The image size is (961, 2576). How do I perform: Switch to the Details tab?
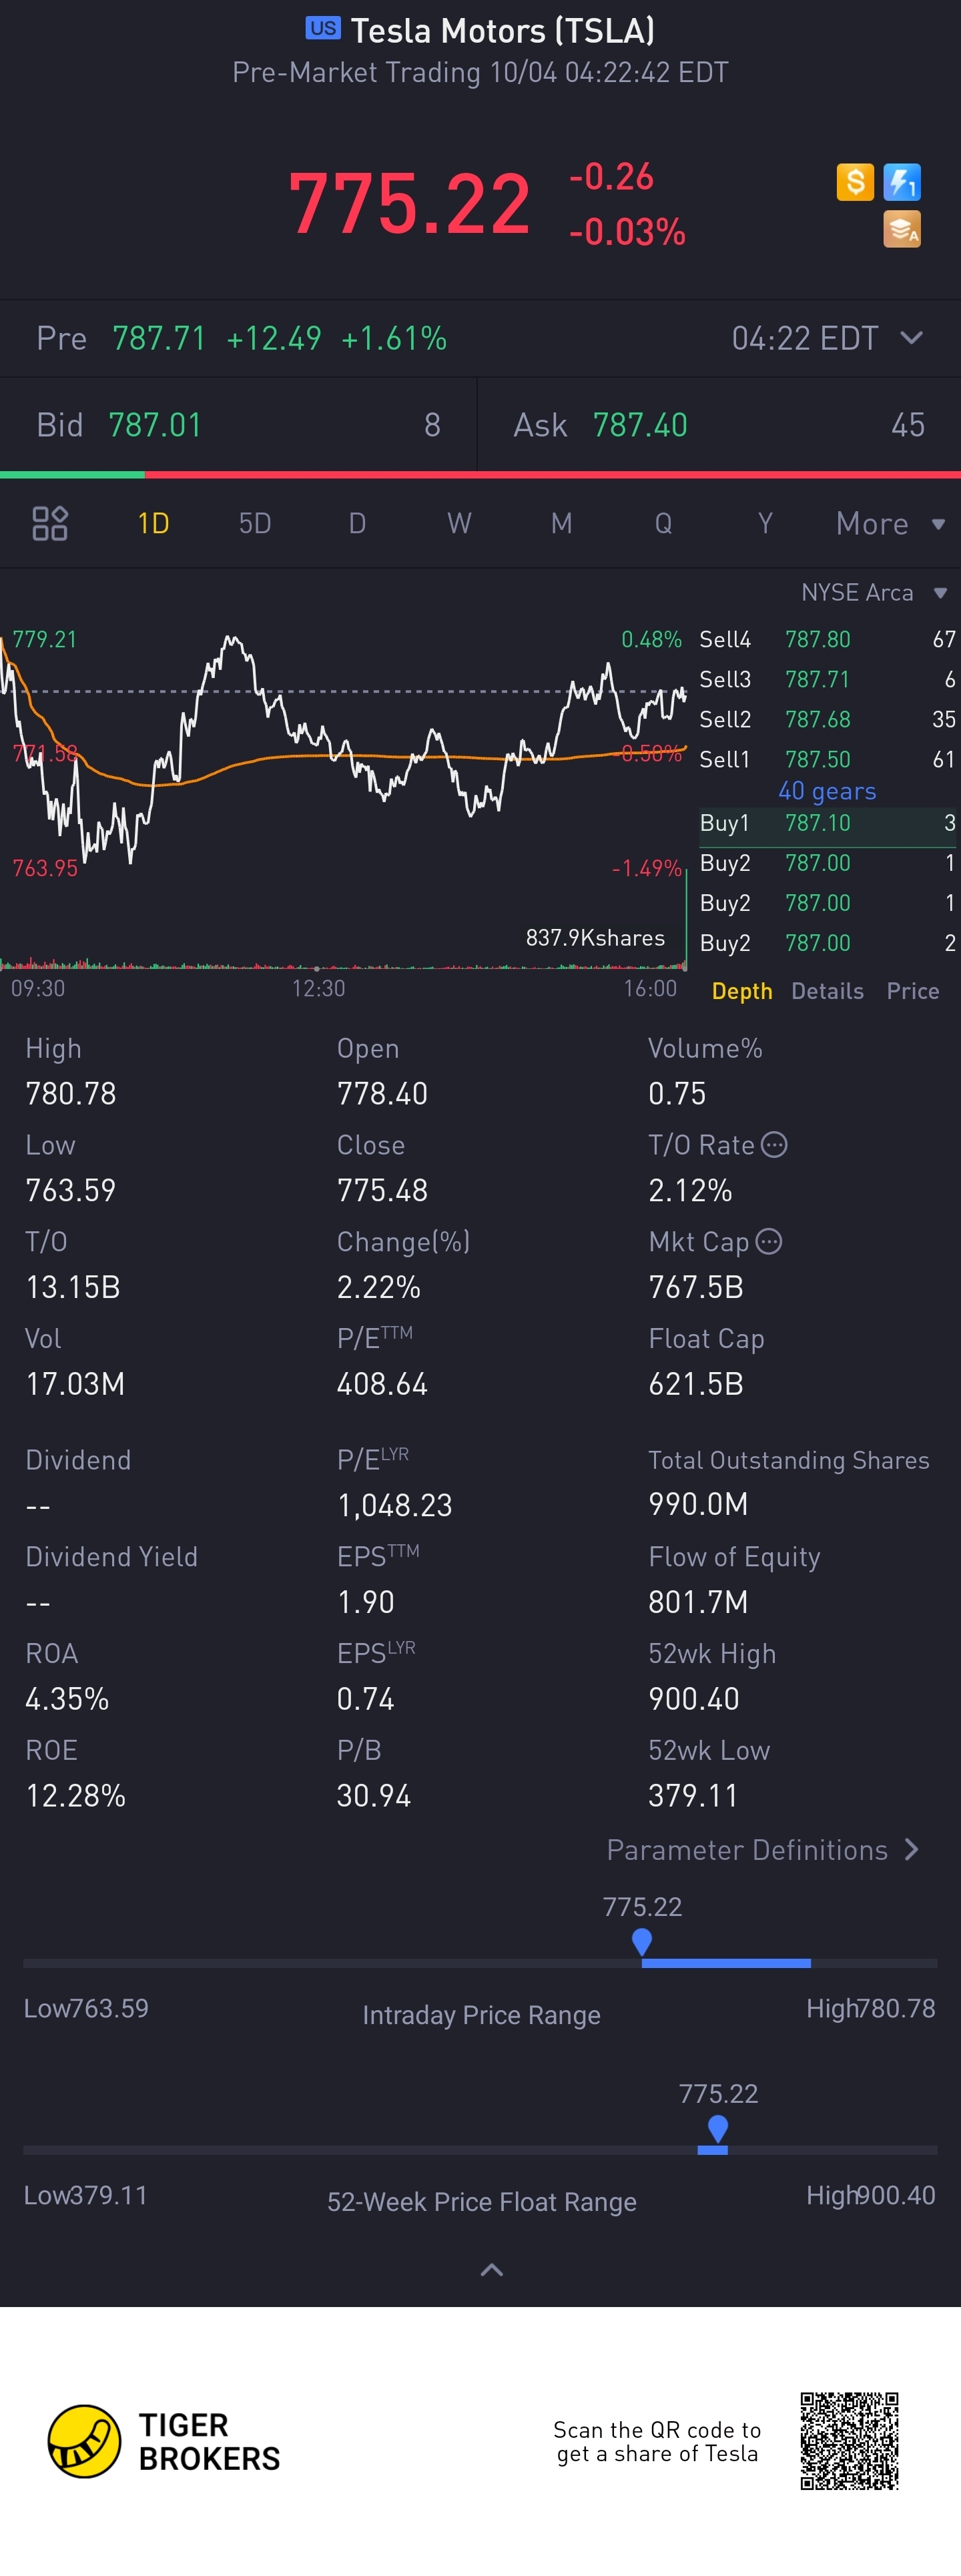point(827,991)
